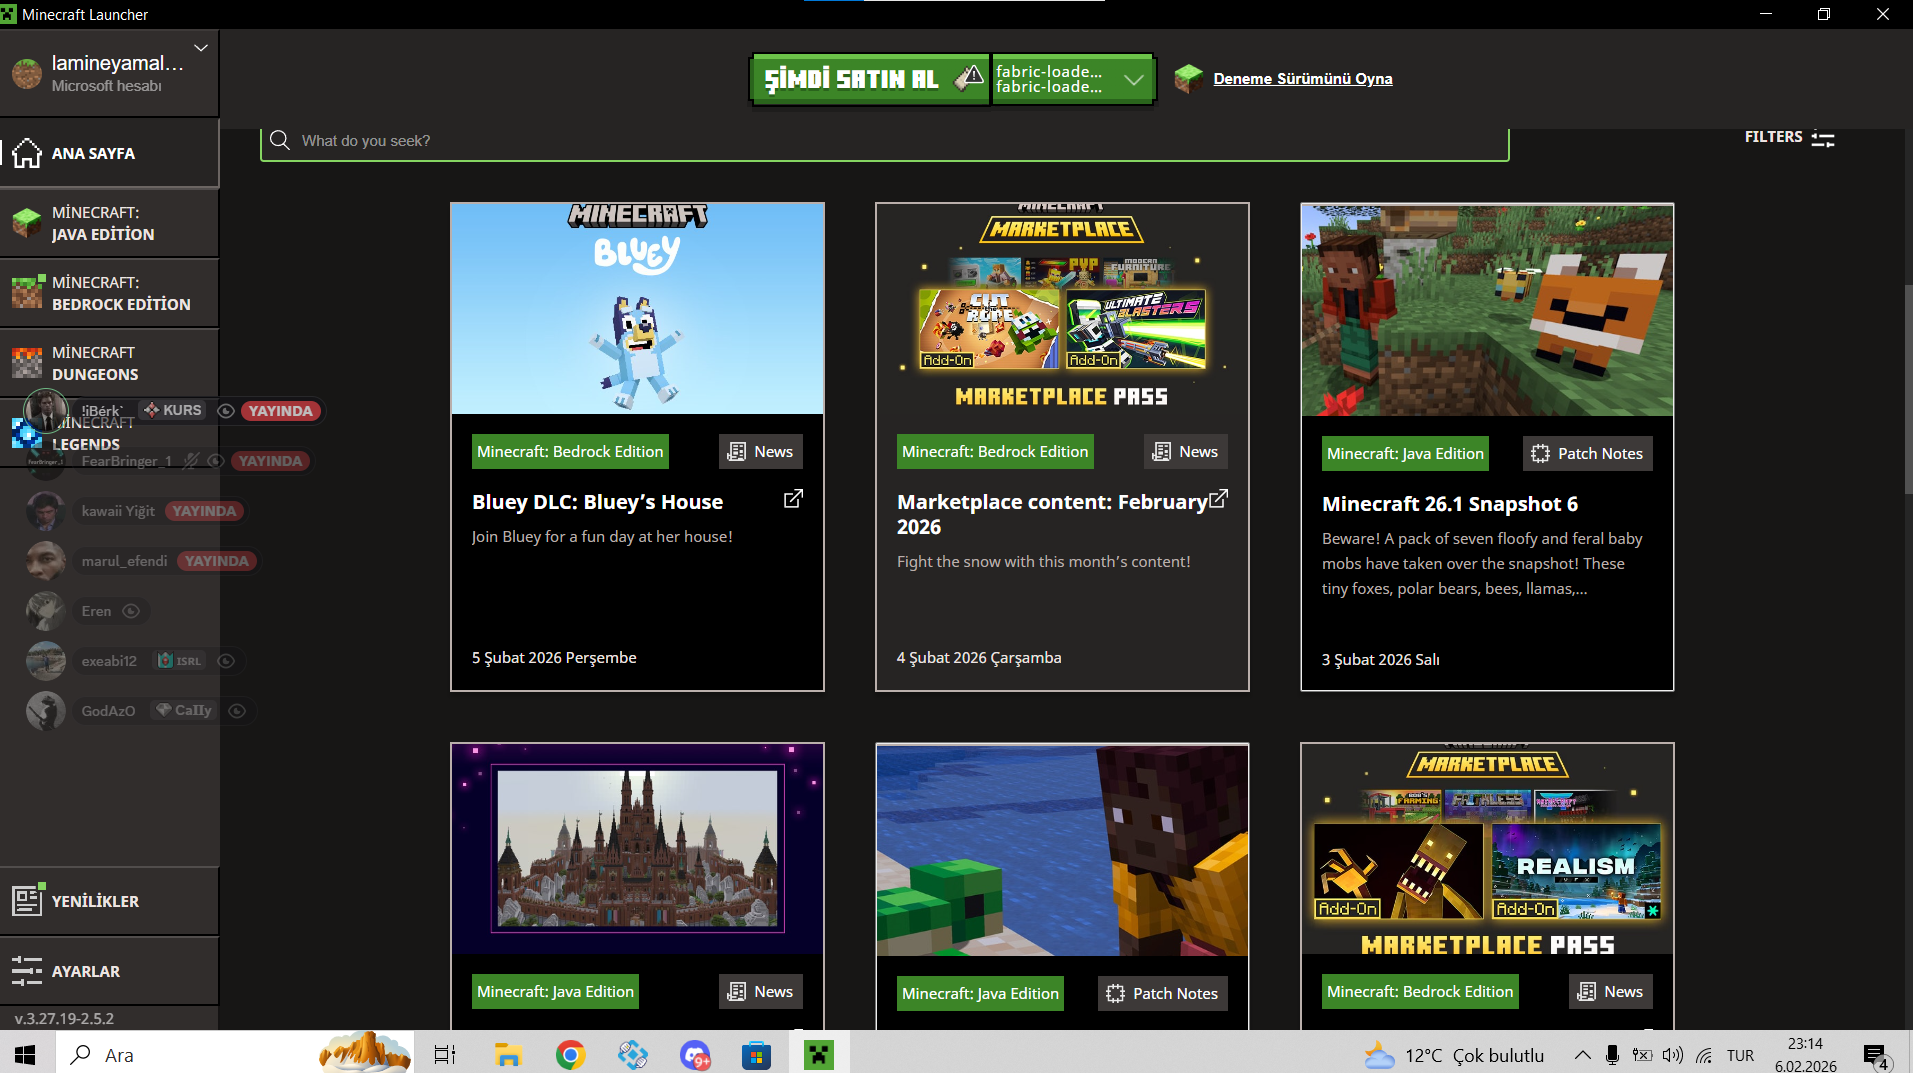Click Java Edition tag on the turtle card
Image resolution: width=1913 pixels, height=1073 pixels.
[980, 994]
